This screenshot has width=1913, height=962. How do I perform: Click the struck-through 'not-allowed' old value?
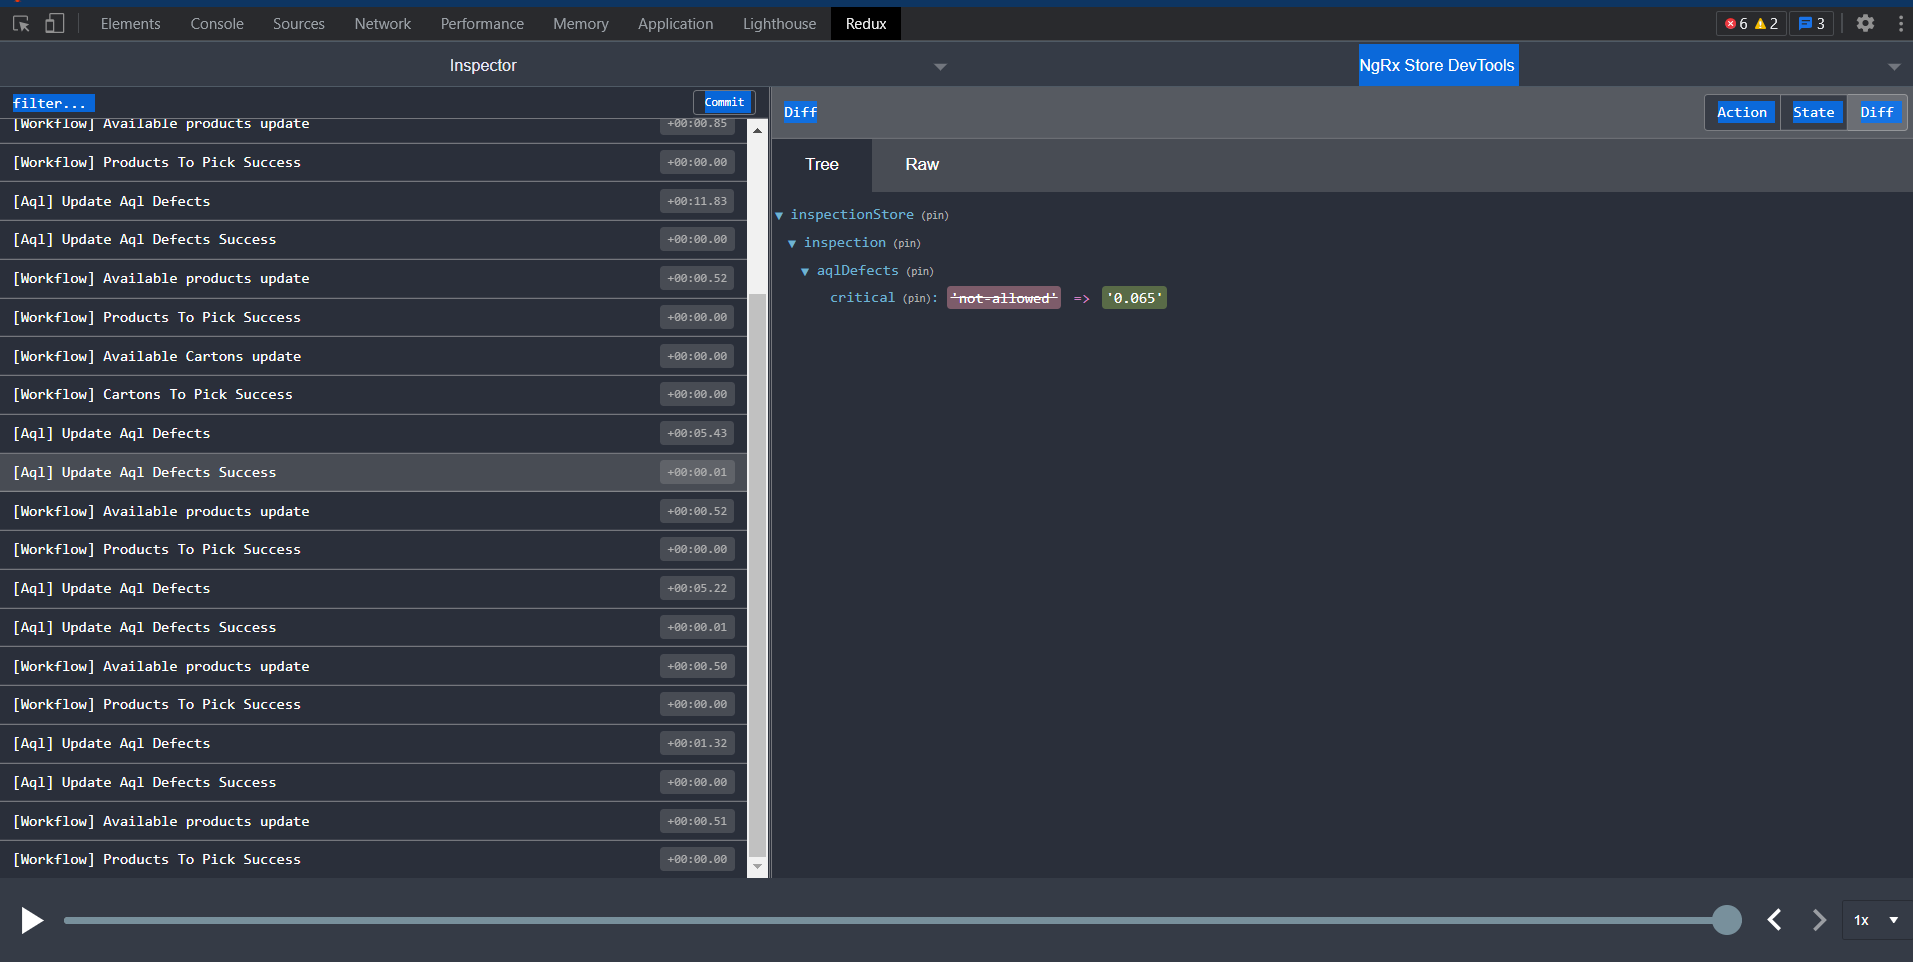[1004, 298]
